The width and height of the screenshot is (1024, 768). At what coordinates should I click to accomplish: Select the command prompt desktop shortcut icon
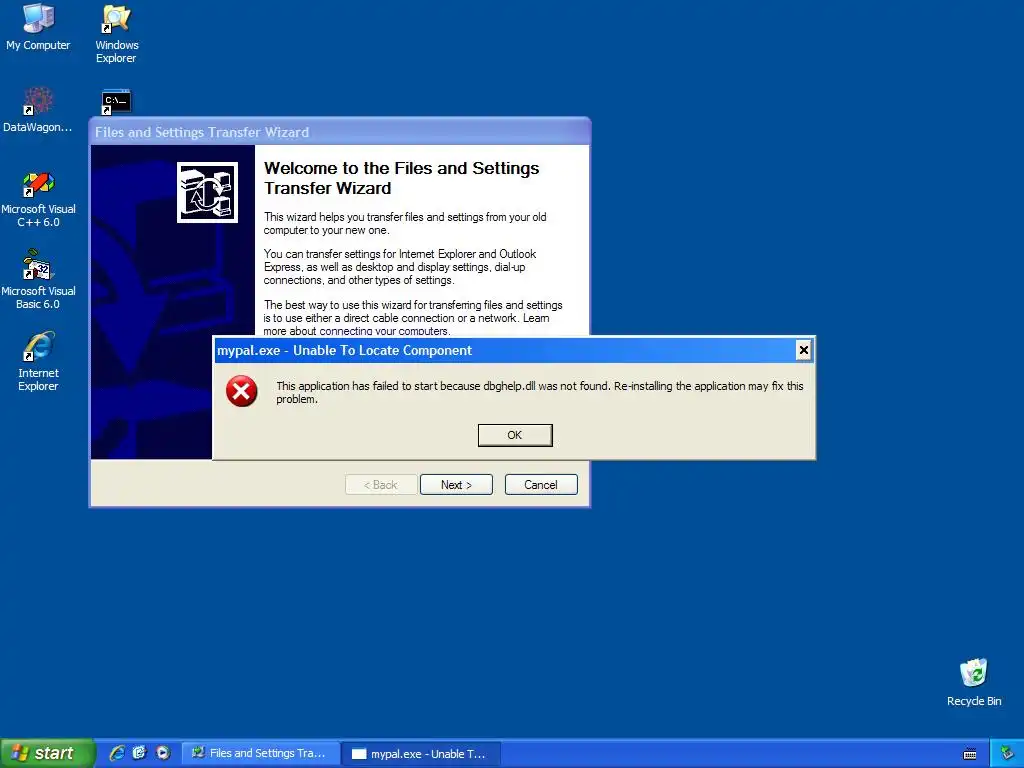pyautogui.click(x=116, y=103)
